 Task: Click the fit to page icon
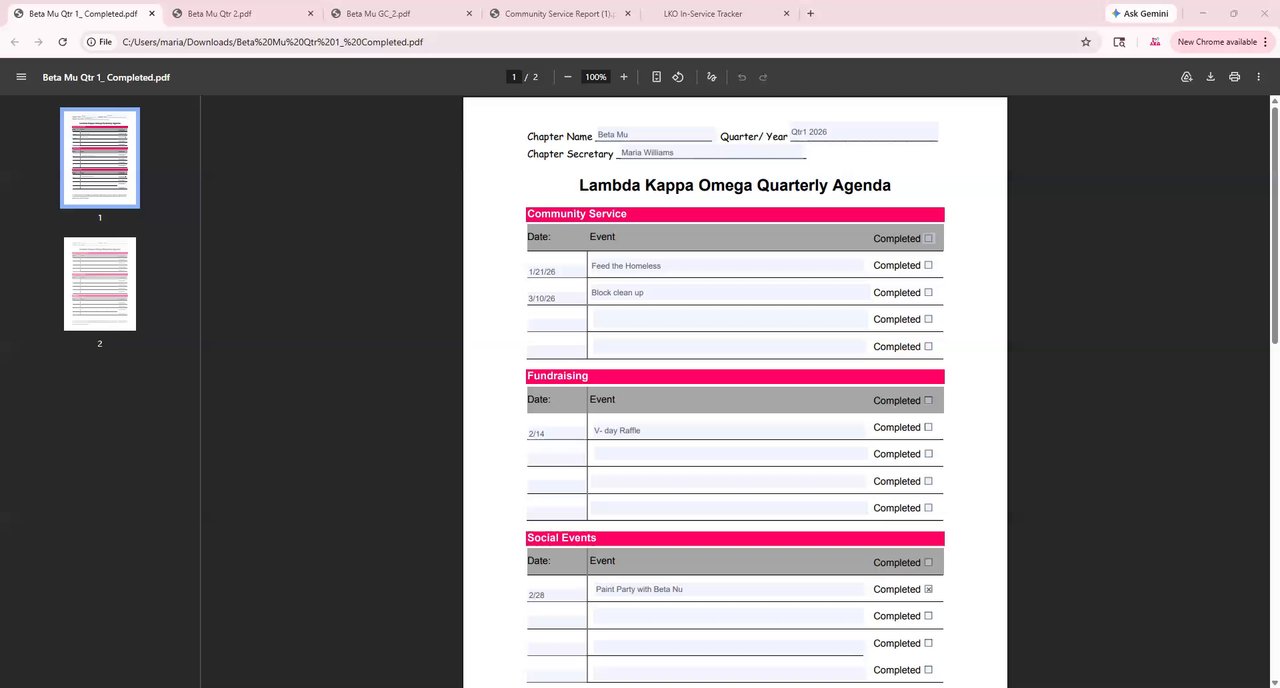(656, 77)
